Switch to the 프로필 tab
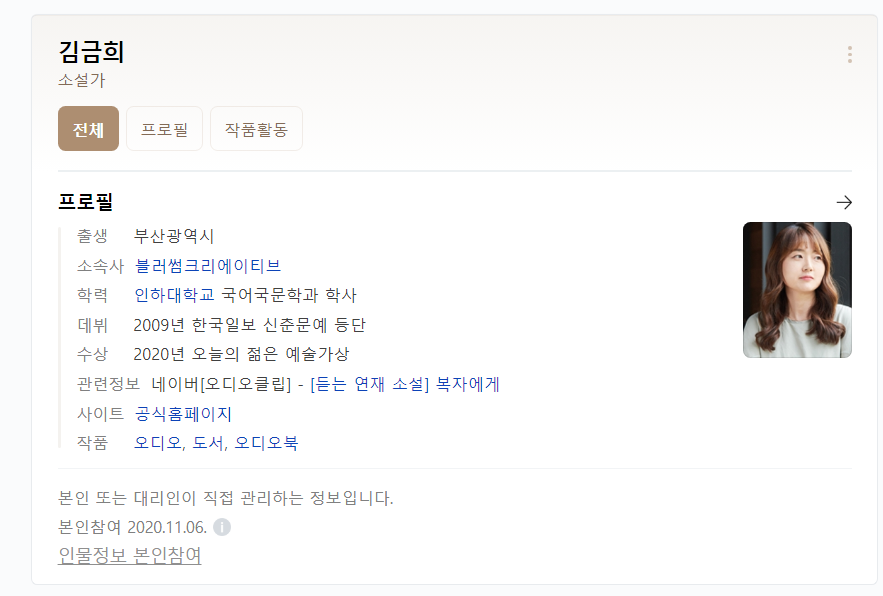This screenshot has height=596, width=883. pyautogui.click(x=164, y=129)
